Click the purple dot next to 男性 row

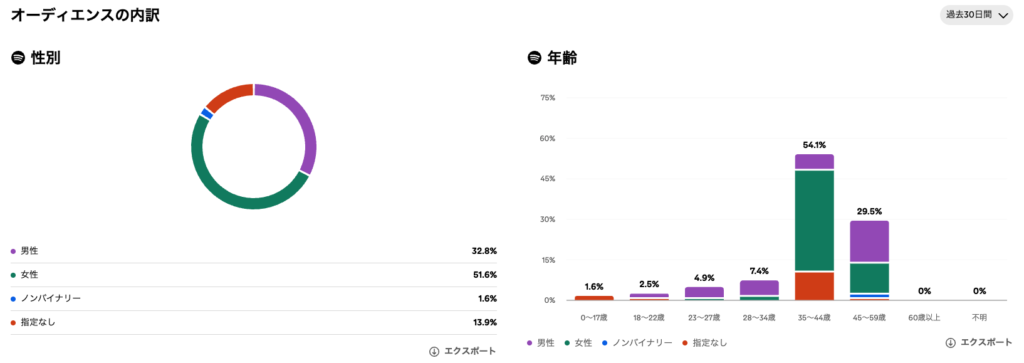13,251
